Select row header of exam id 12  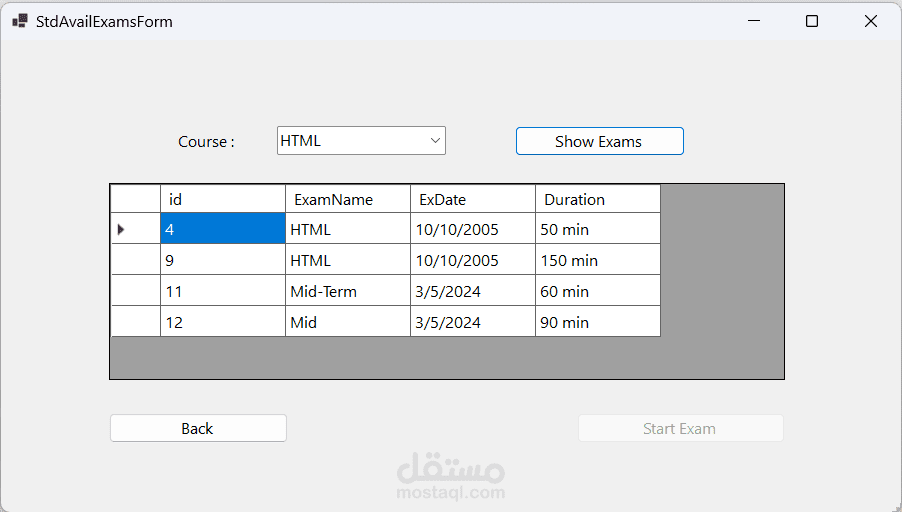pyautogui.click(x=136, y=322)
